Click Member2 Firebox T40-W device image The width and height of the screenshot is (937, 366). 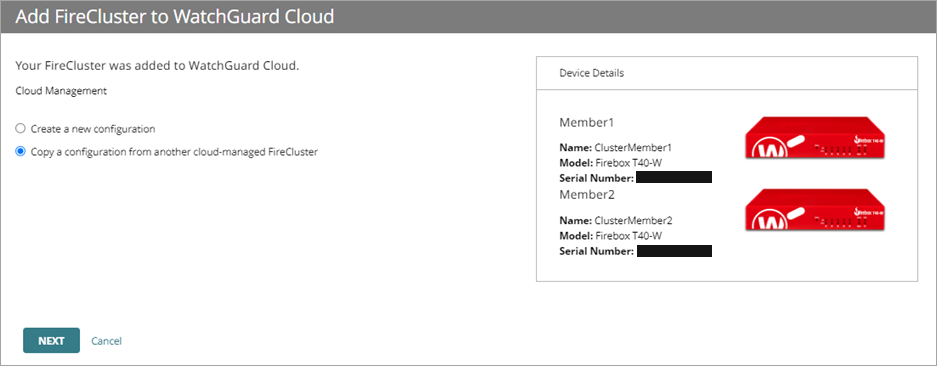[815, 210]
